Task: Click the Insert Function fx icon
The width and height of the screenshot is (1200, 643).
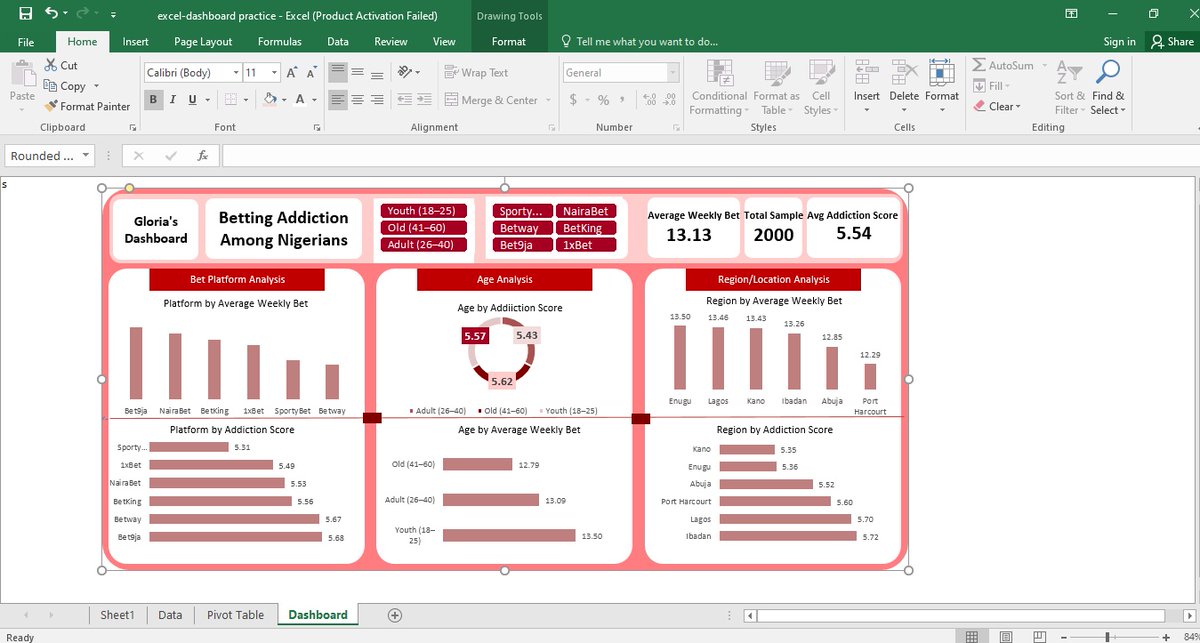Action: point(202,156)
